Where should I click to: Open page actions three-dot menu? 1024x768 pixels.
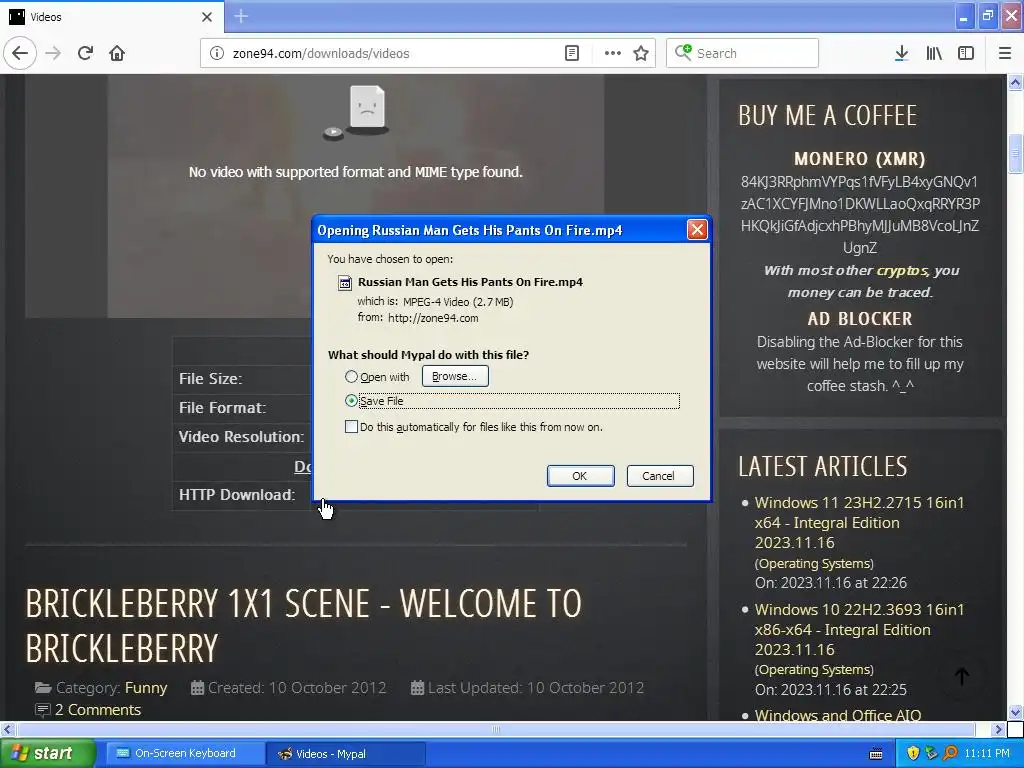point(613,53)
